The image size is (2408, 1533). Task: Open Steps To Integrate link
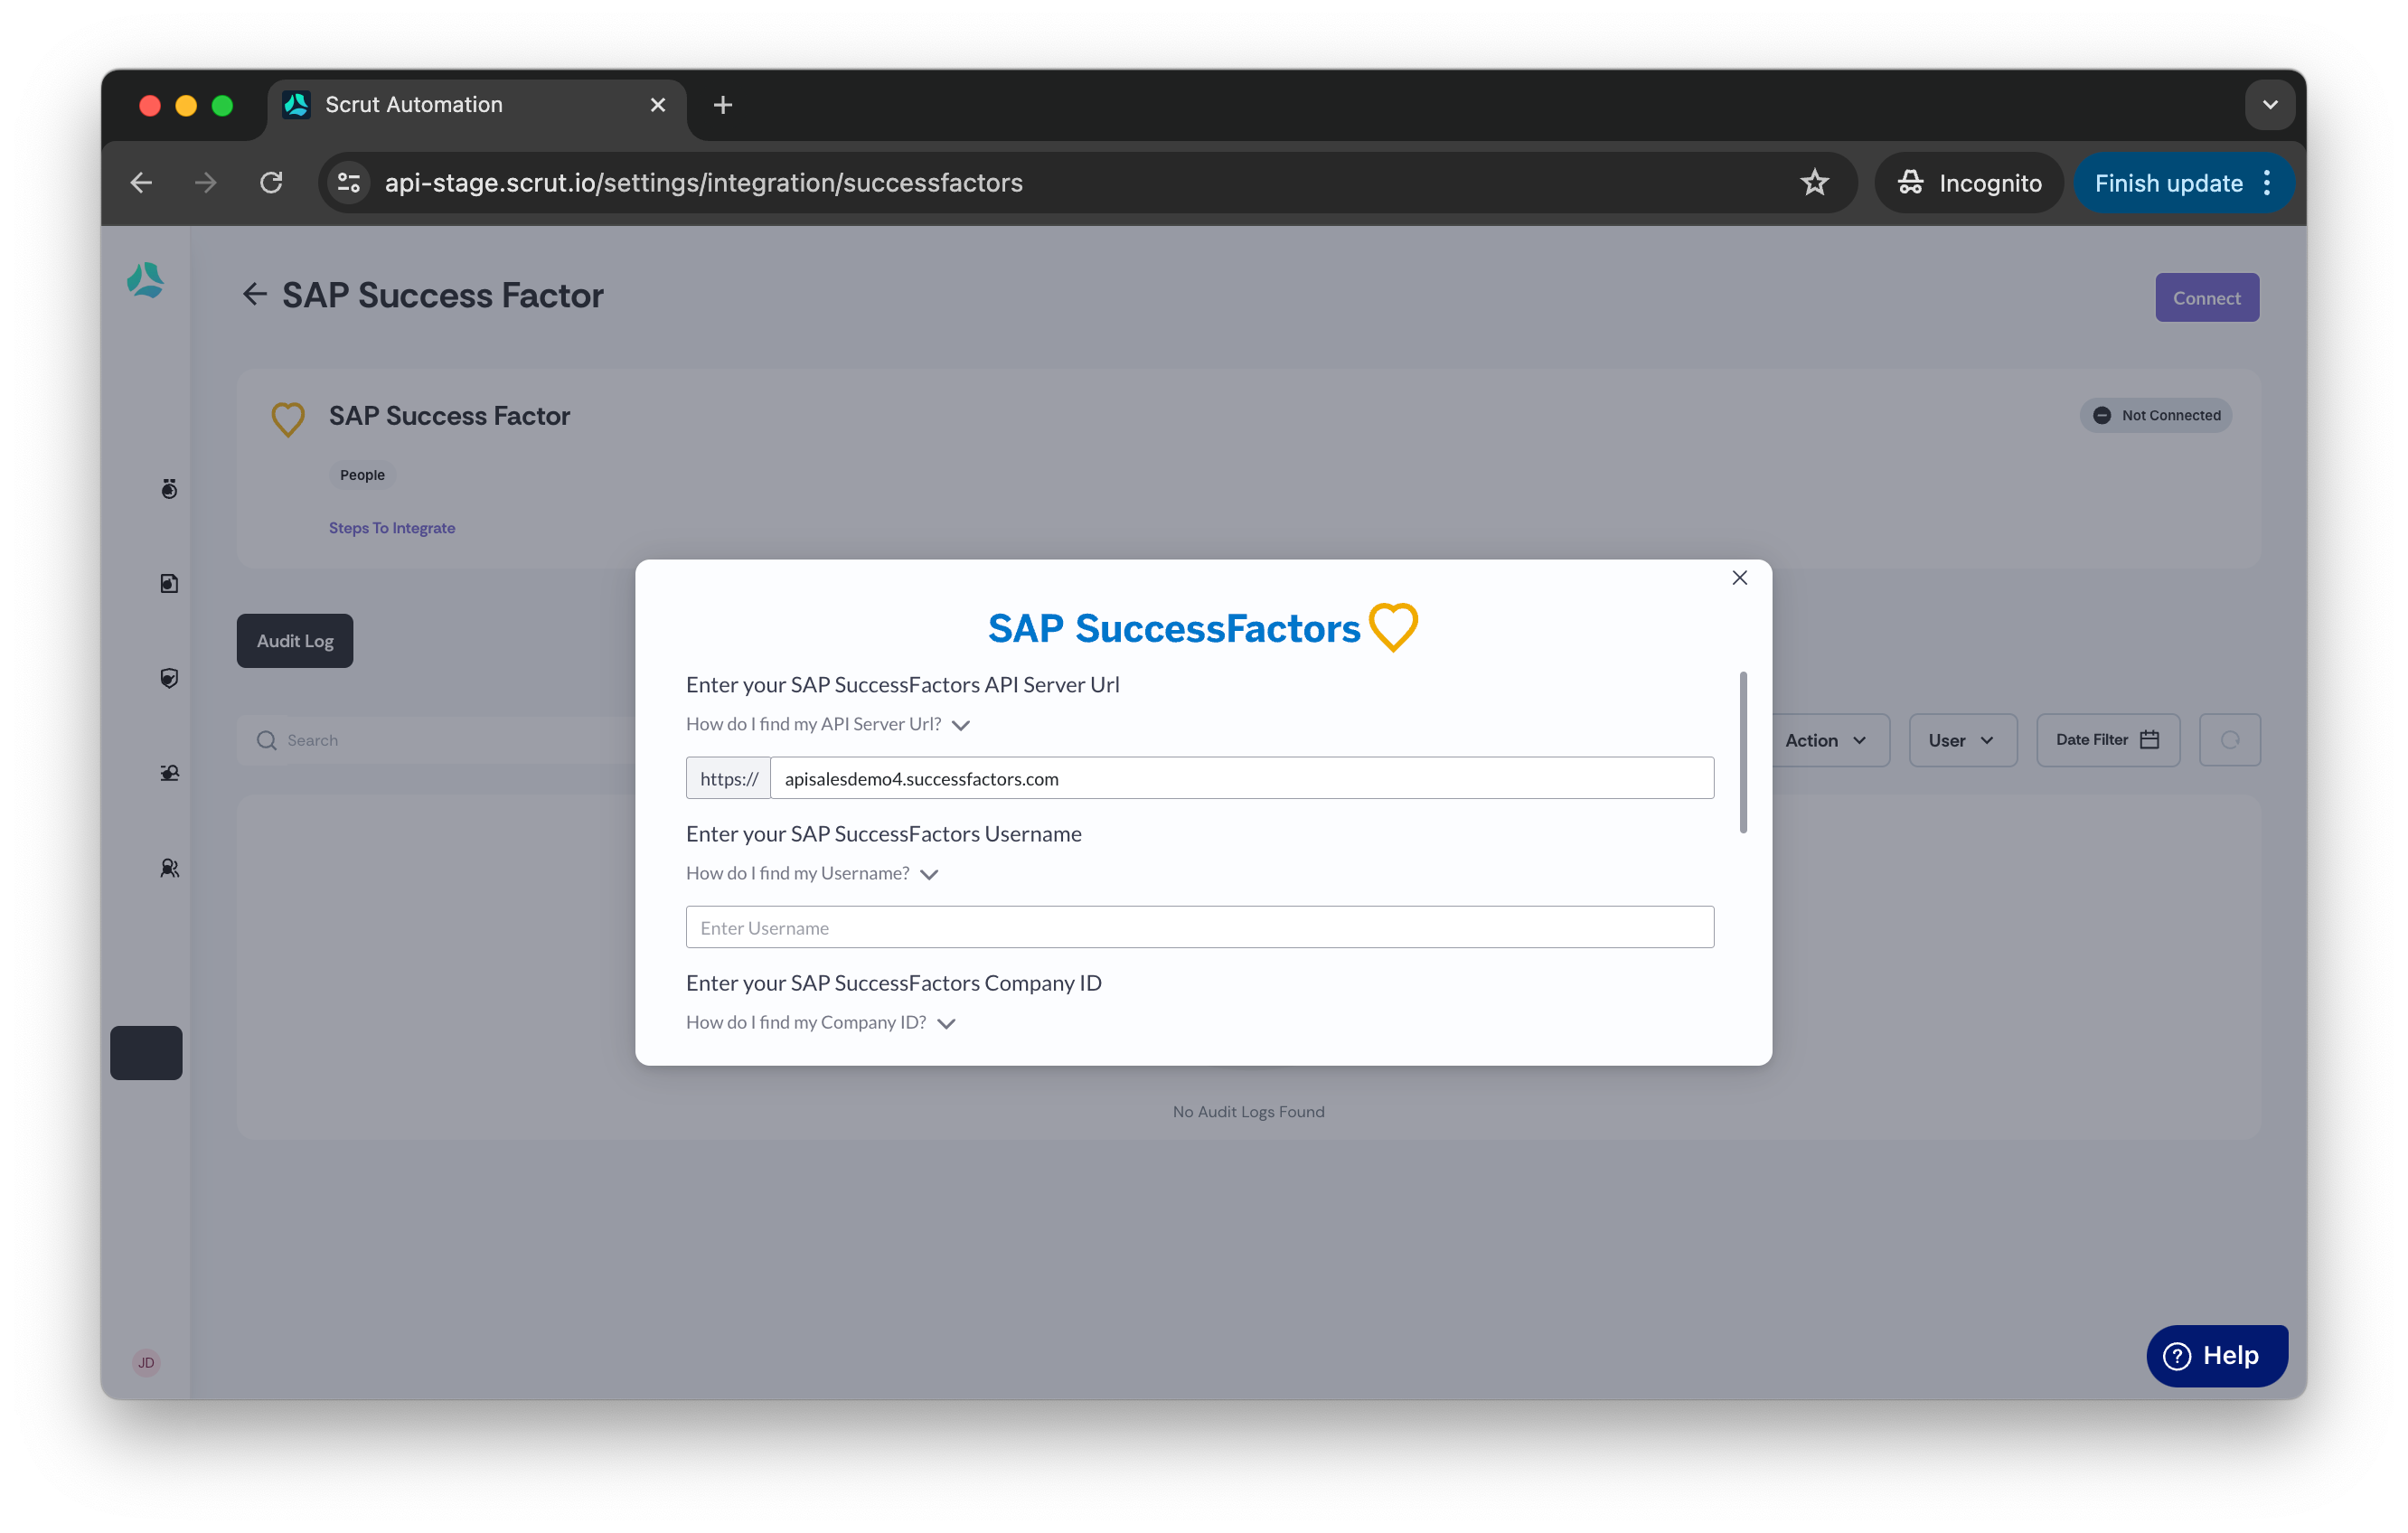pyautogui.click(x=392, y=528)
